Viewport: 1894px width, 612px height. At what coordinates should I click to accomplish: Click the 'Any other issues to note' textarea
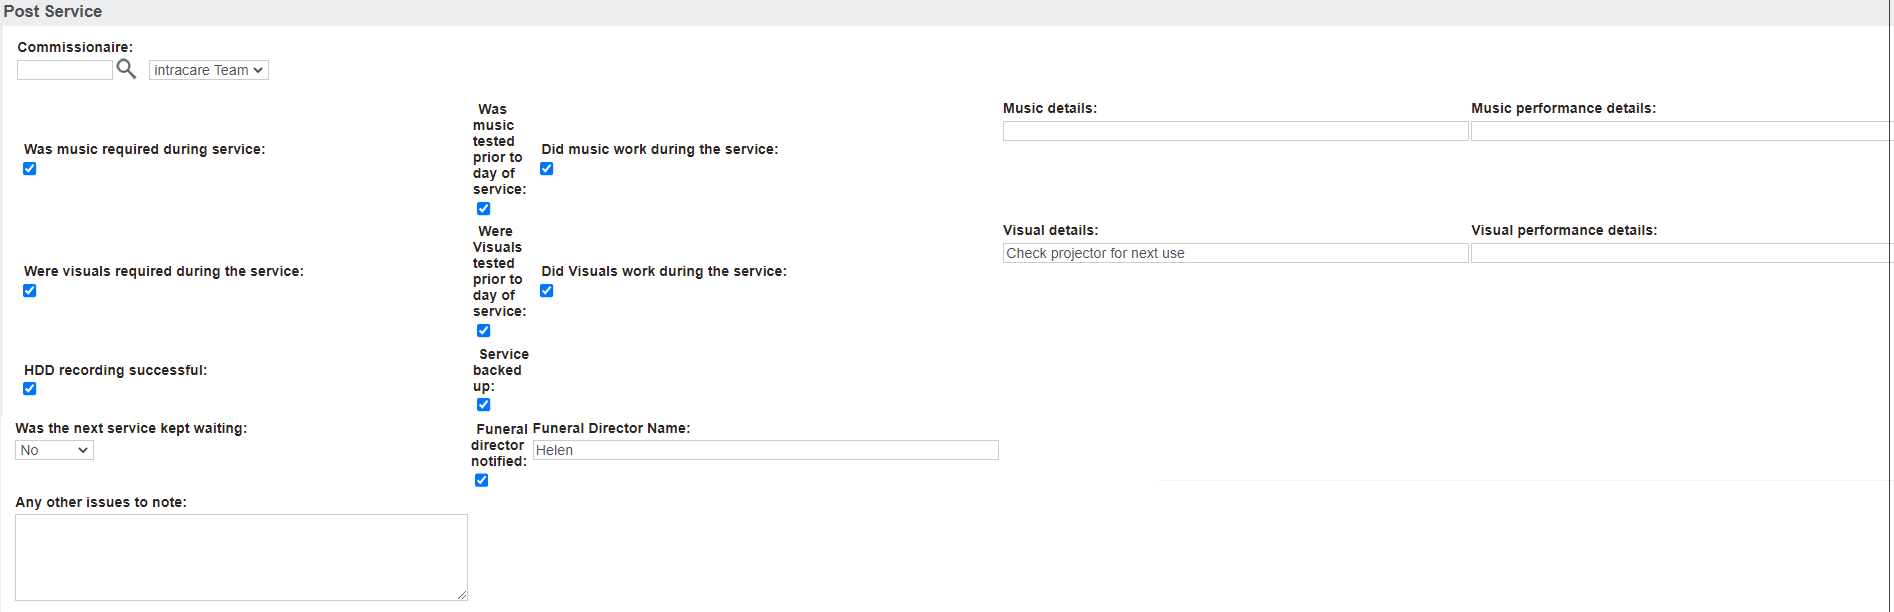[x=241, y=557]
